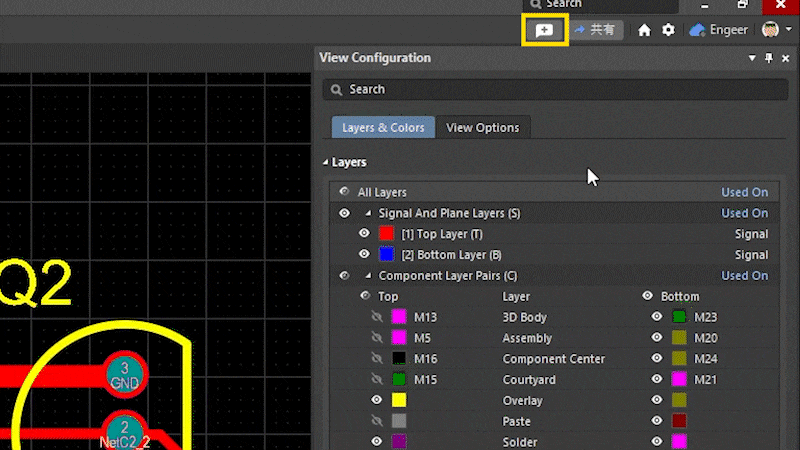Image resolution: width=800 pixels, height=450 pixels.
Task: Open the user avatar menu
Action: (770, 30)
